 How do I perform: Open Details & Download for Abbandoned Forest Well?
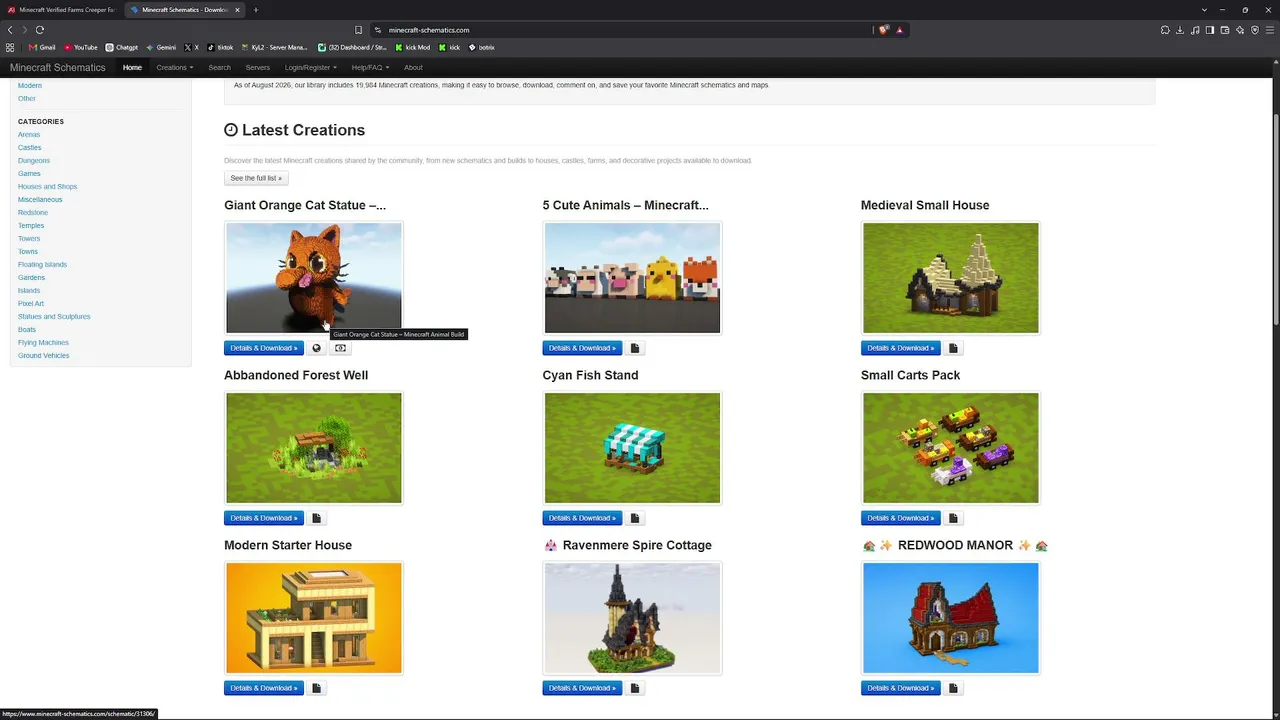click(264, 518)
